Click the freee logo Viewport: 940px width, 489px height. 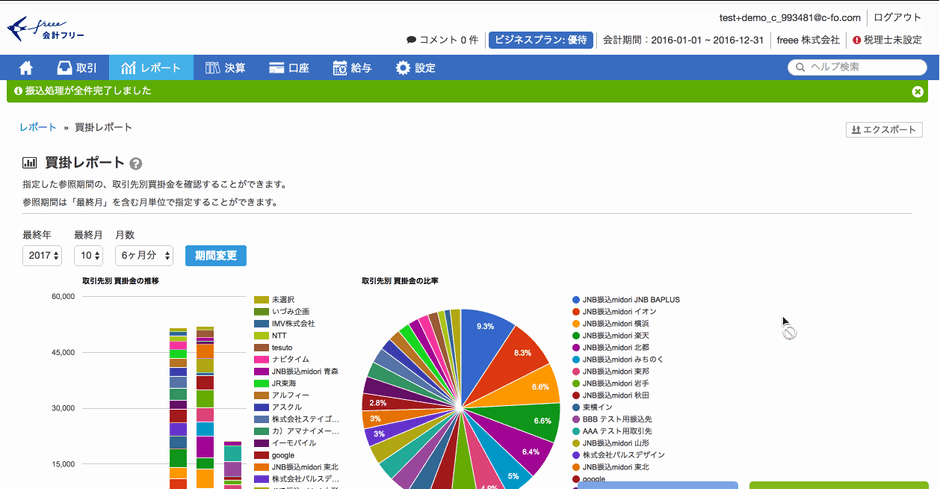tap(45, 28)
